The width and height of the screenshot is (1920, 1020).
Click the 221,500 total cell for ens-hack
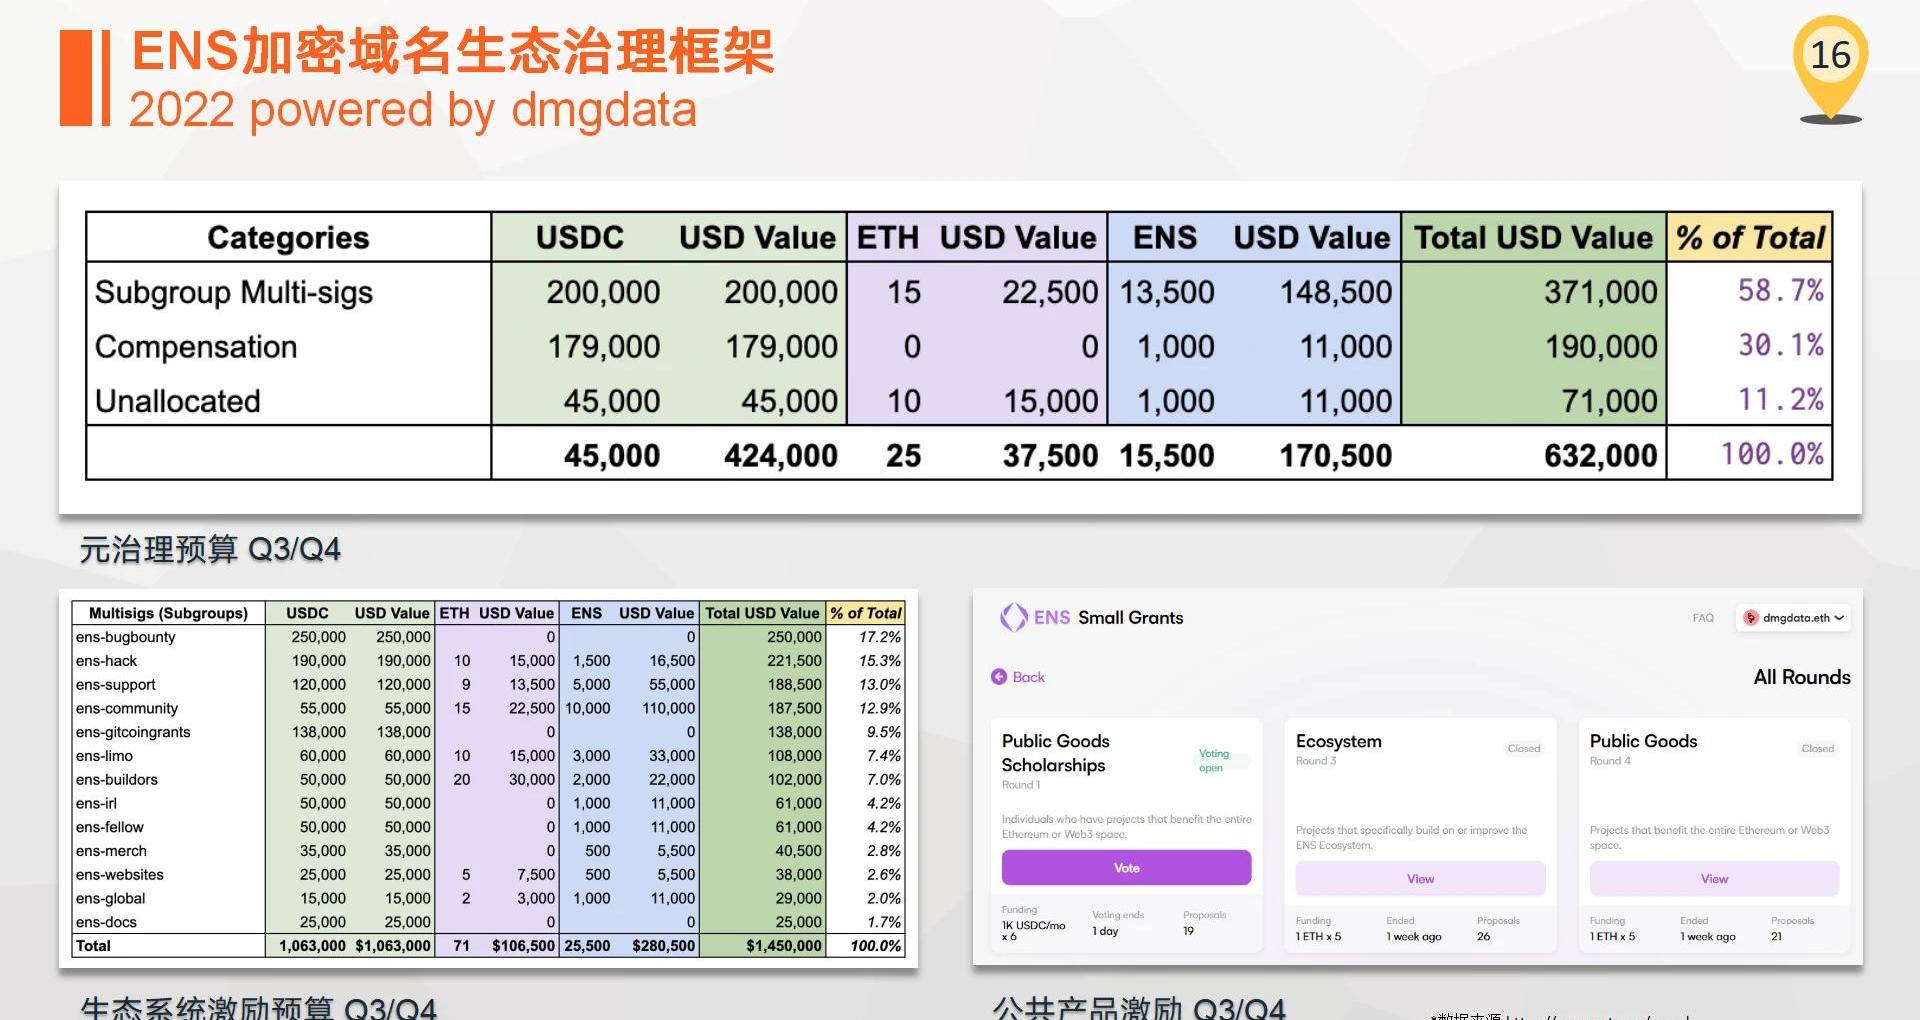click(795, 661)
